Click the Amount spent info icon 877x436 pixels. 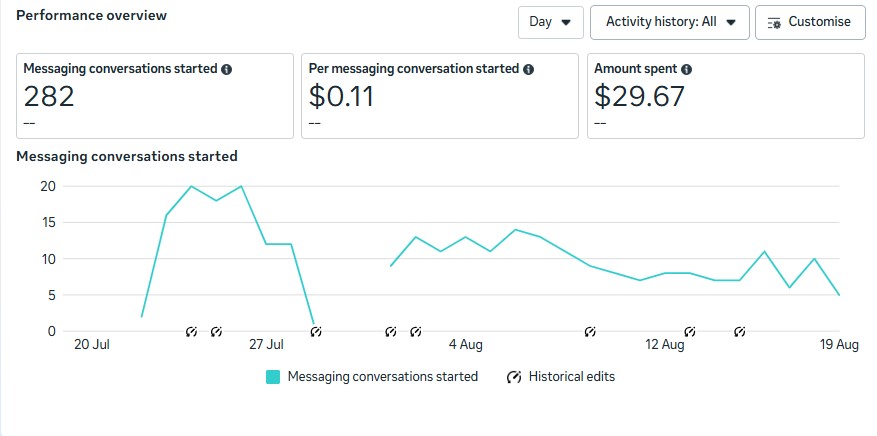(686, 70)
